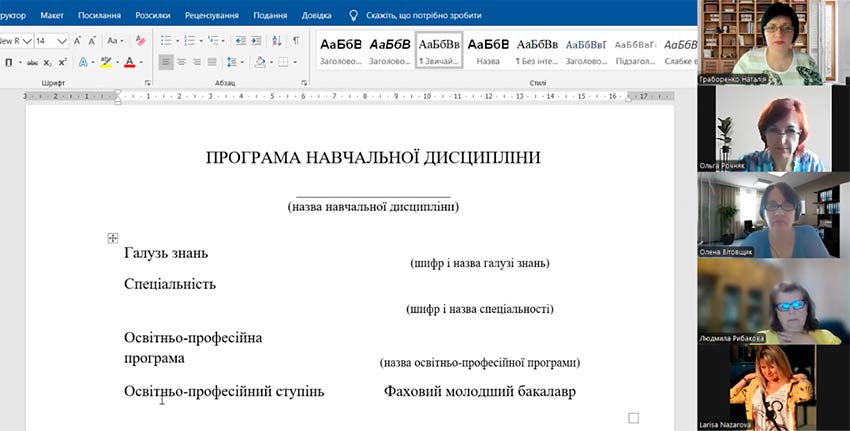Sort text using the A-Z sort icon
The width and height of the screenshot is (850, 431).
point(276,41)
